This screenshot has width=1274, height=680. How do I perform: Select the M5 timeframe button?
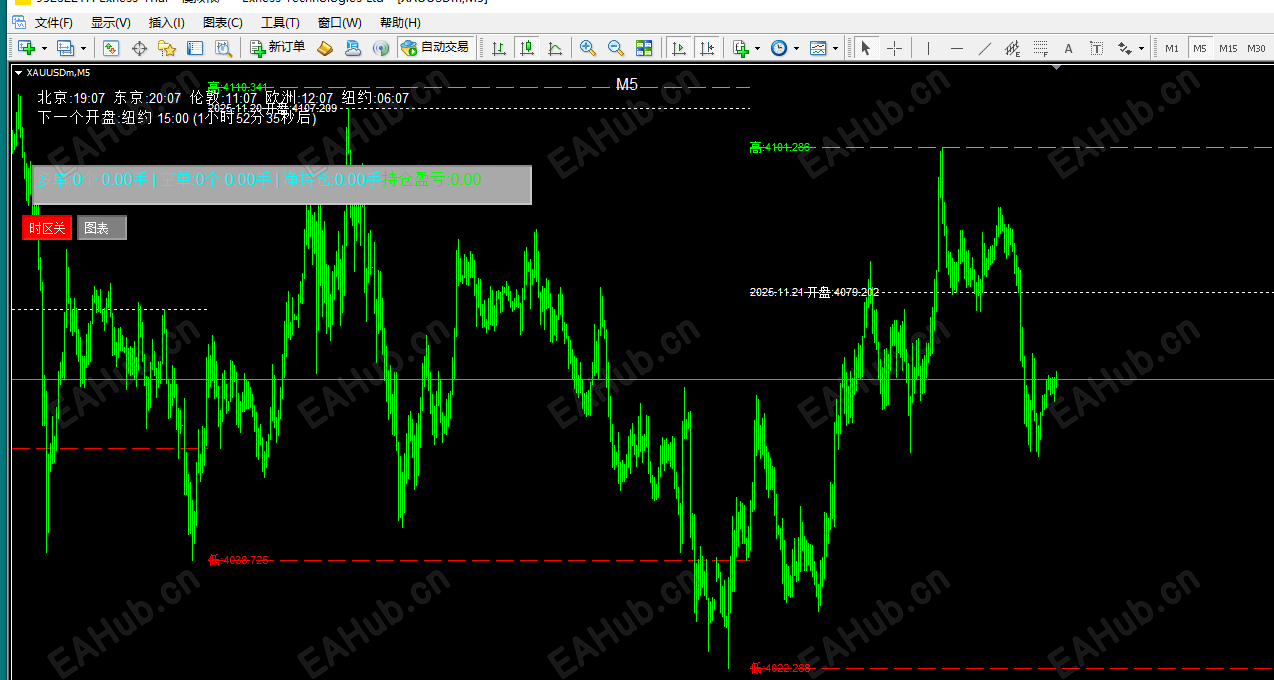[x=1199, y=47]
